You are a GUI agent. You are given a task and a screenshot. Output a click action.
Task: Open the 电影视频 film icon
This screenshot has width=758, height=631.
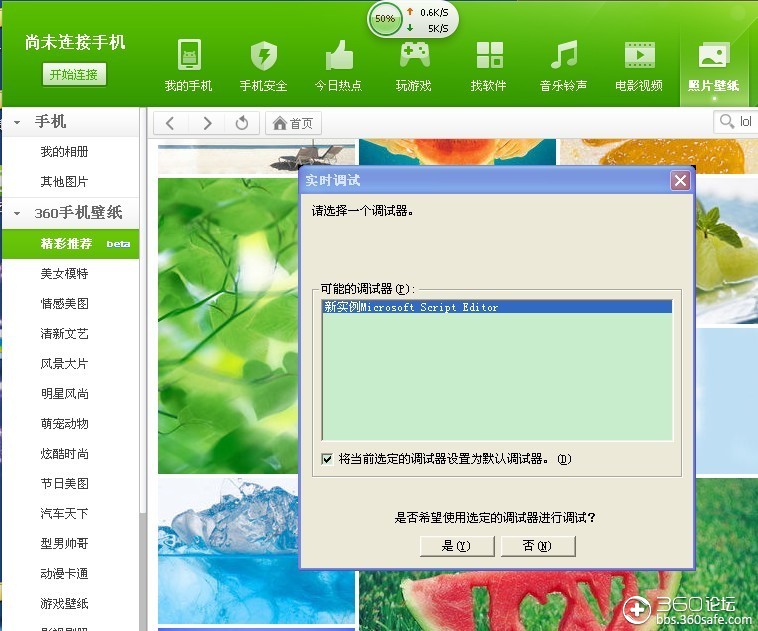click(640, 55)
